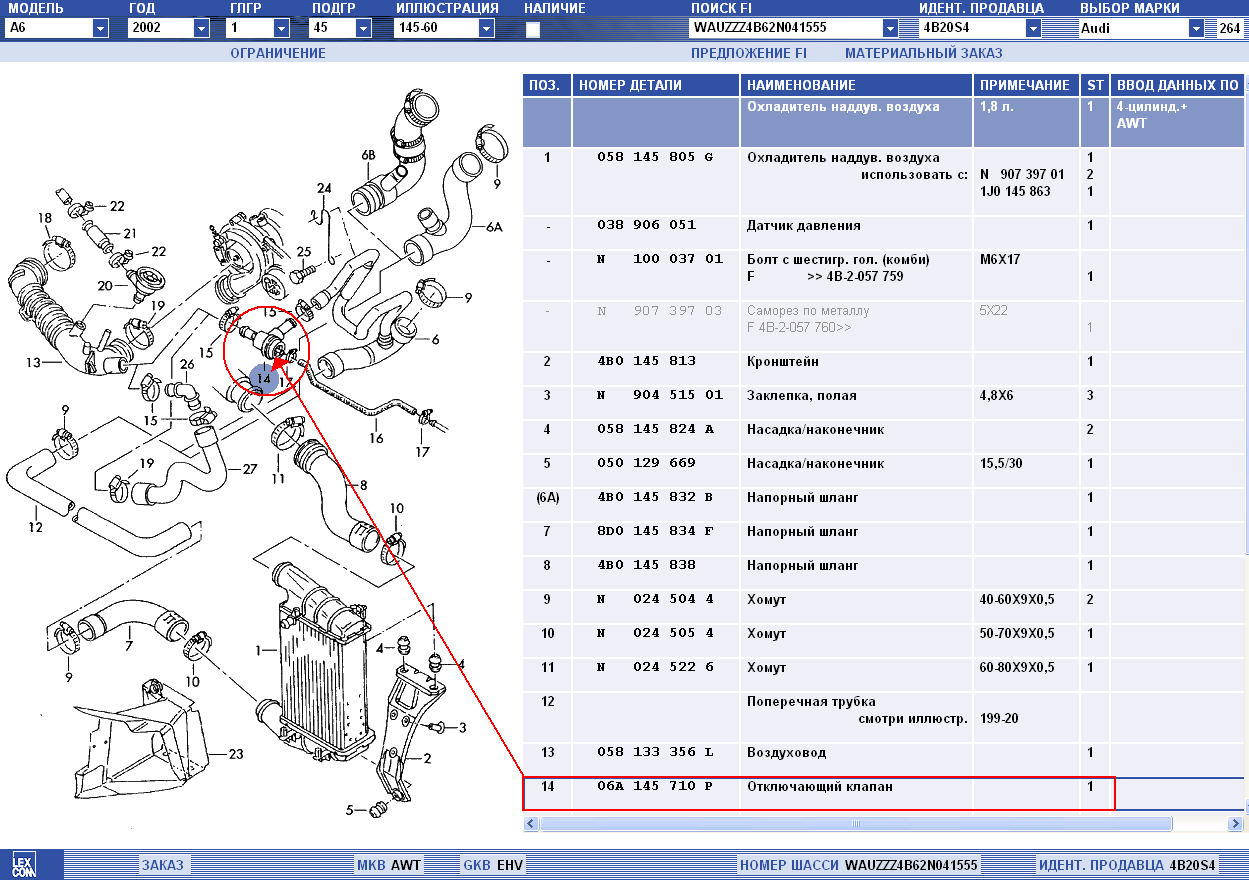Open the МОДЕЛЬ dropdown showing A6
The height and width of the screenshot is (880, 1249).
click(100, 29)
